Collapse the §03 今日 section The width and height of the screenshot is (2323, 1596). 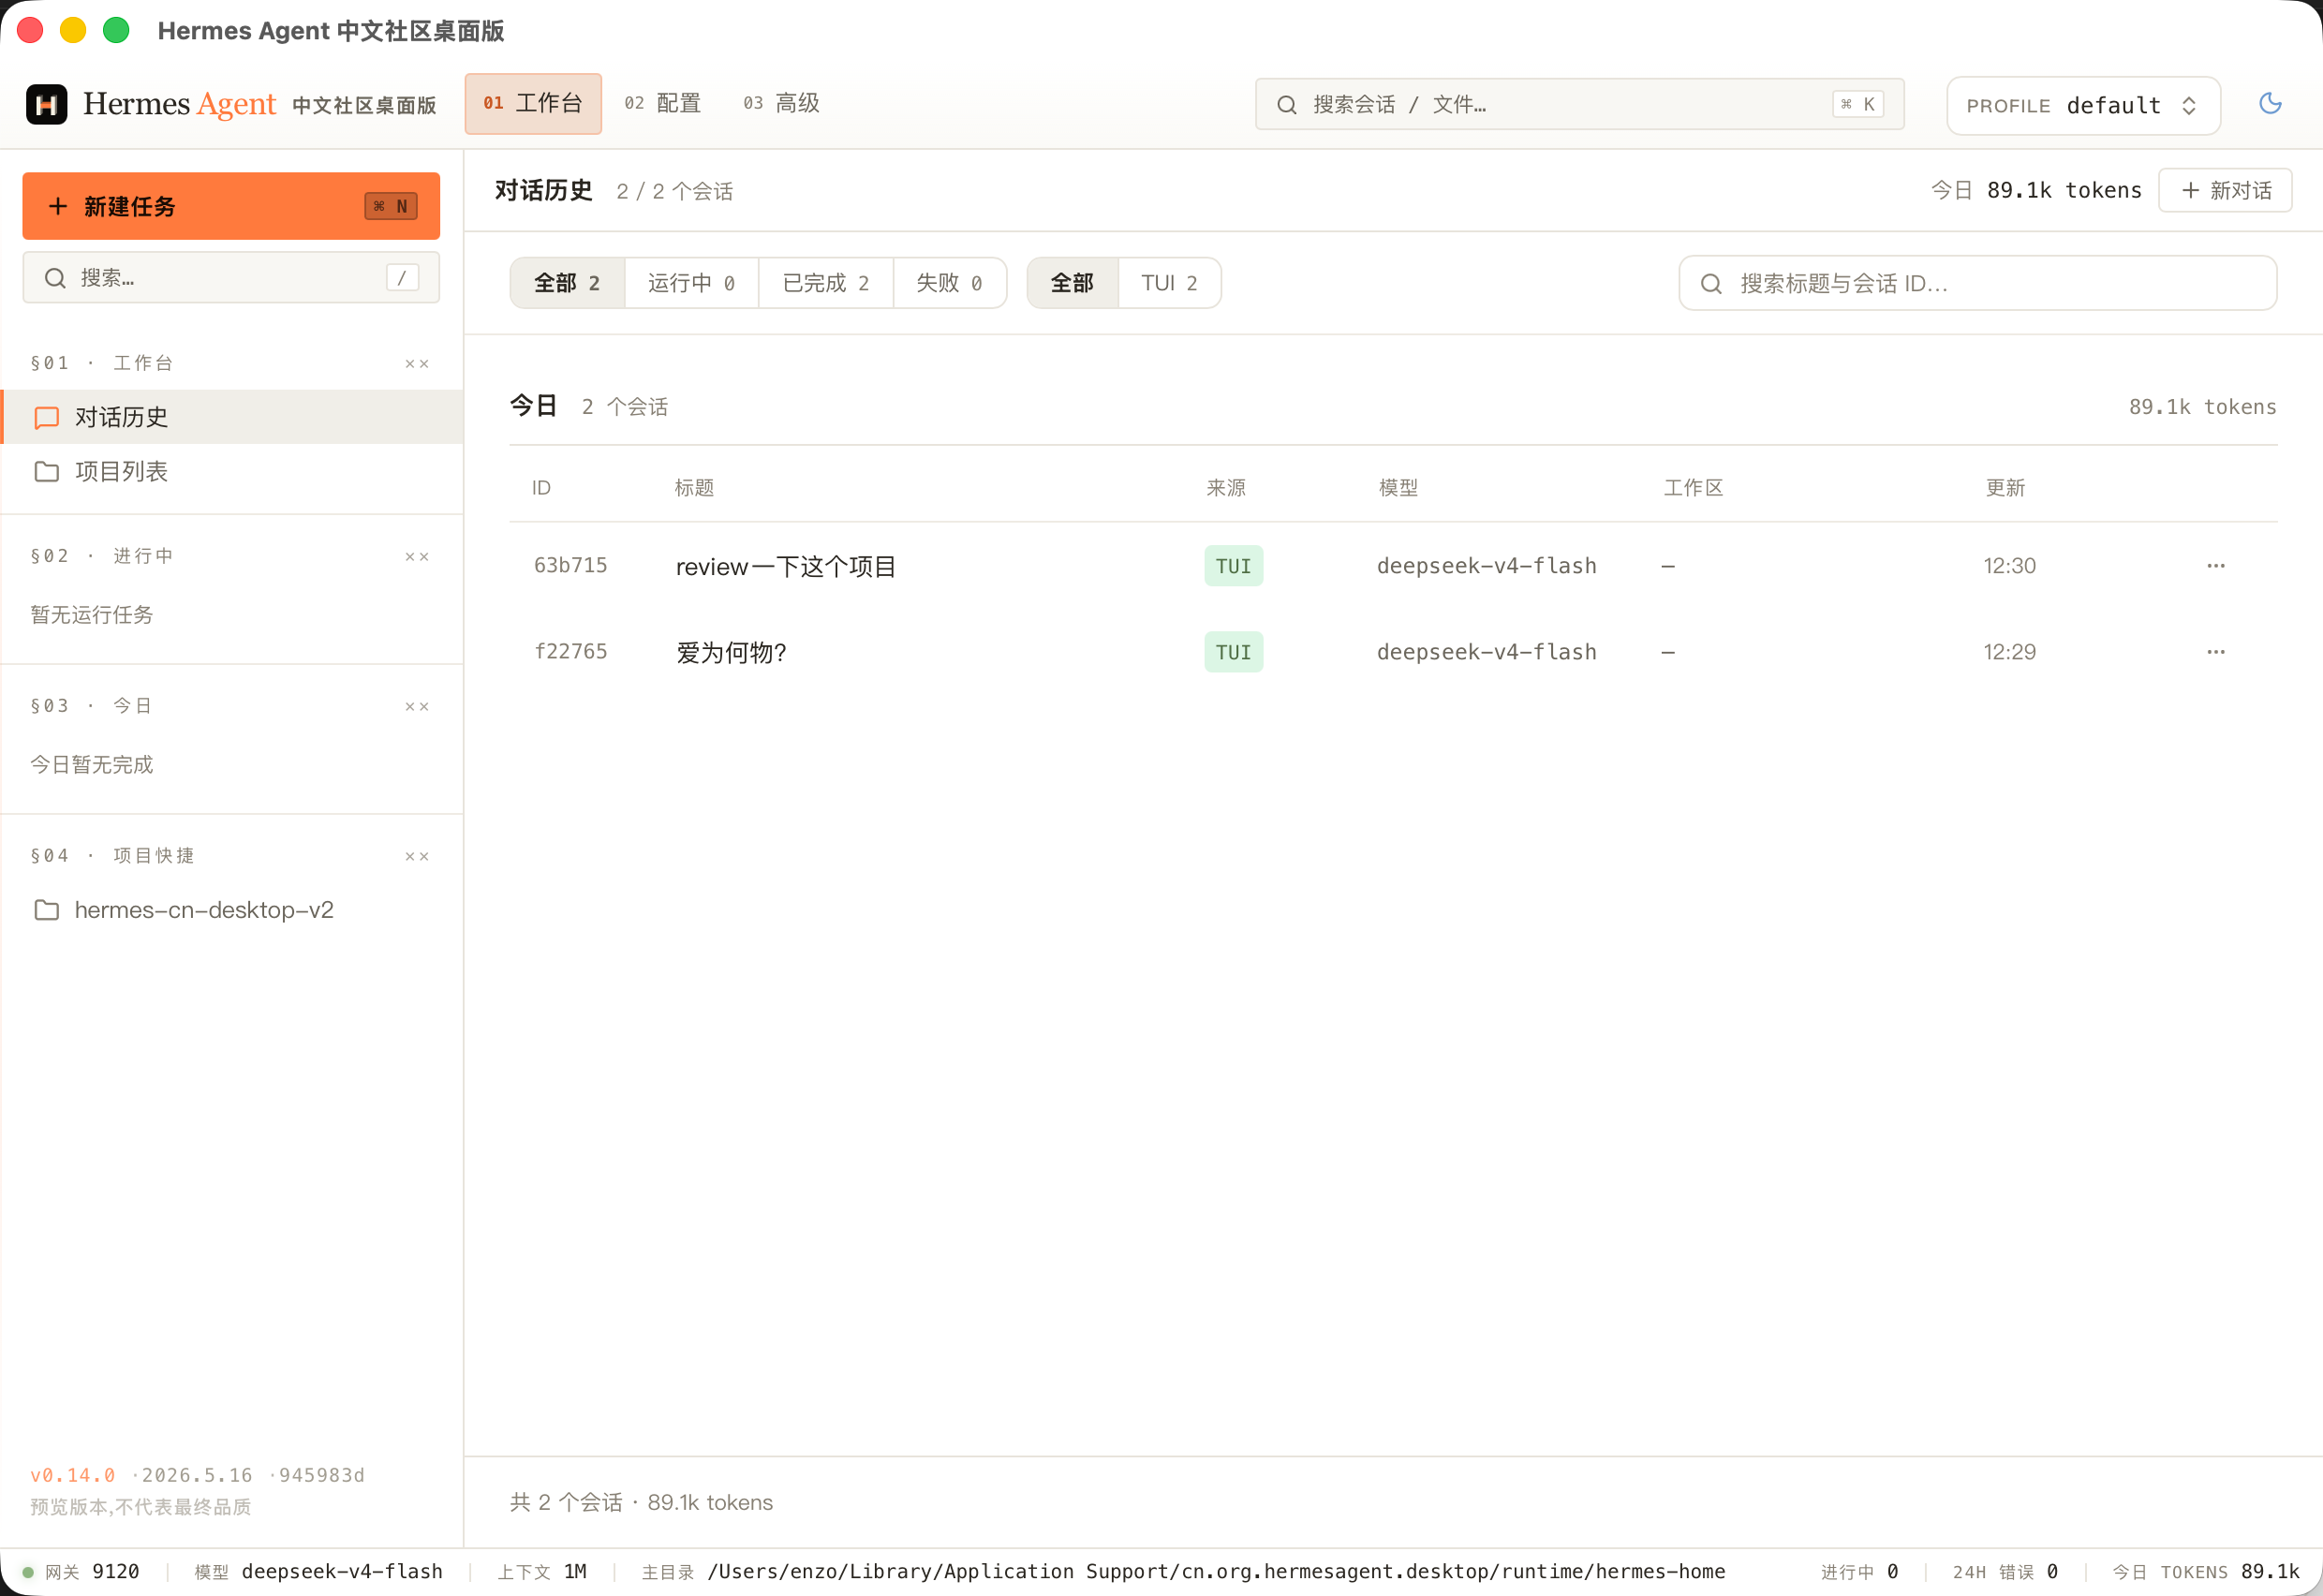(417, 707)
